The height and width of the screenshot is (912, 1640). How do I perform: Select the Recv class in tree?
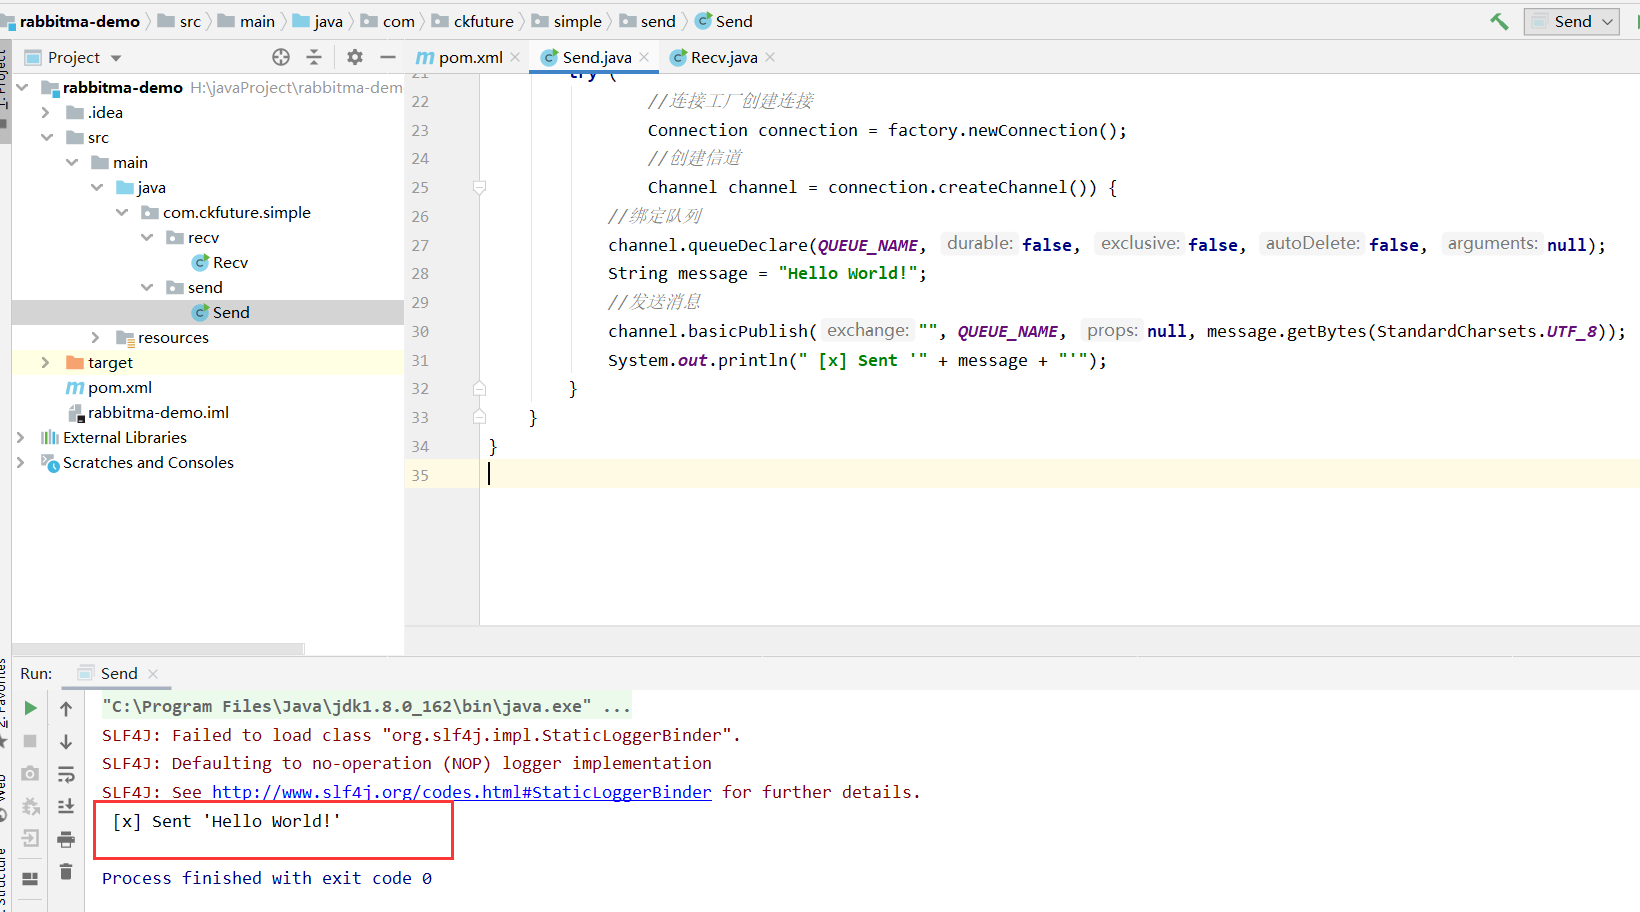tap(220, 262)
